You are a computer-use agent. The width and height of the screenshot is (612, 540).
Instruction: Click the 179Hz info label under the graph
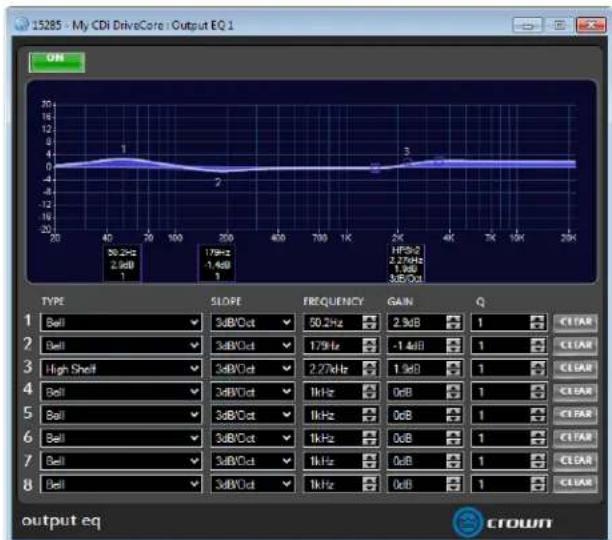217,264
